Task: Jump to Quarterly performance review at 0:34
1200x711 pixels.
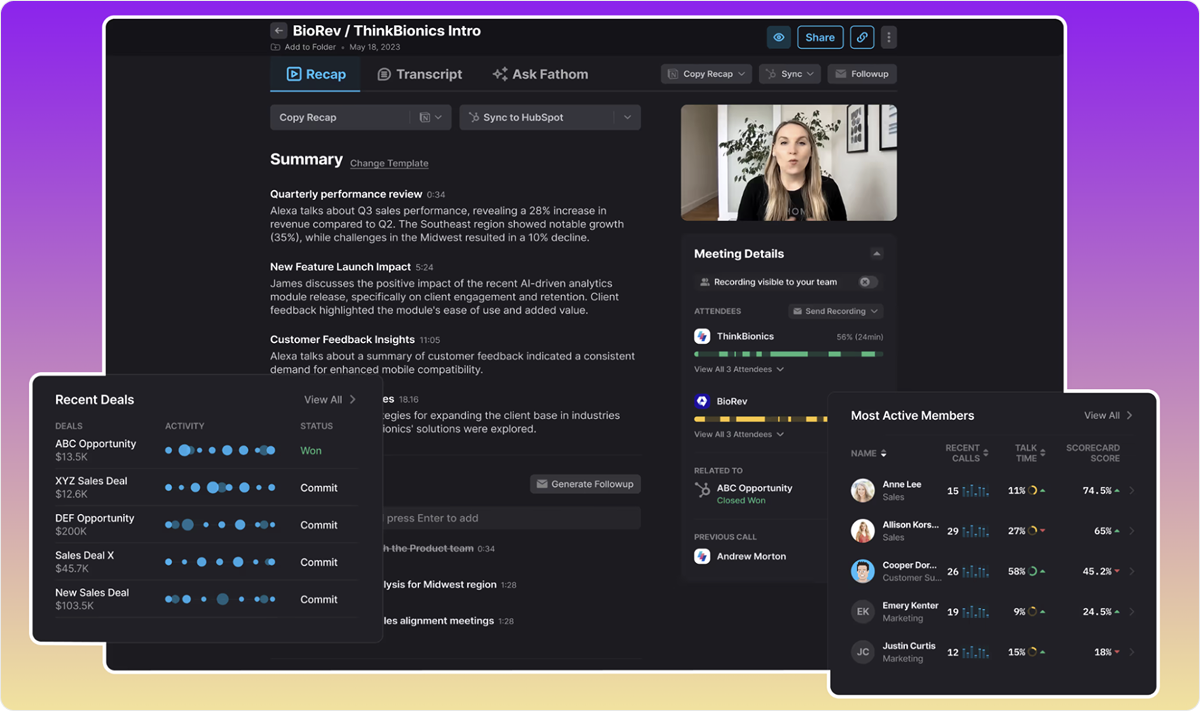Action: [357, 194]
